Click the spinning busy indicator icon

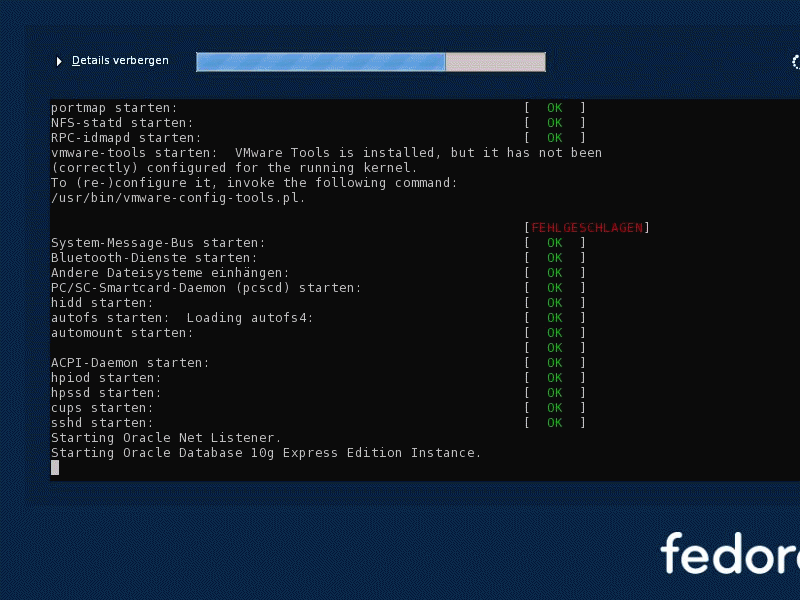[x=795, y=62]
